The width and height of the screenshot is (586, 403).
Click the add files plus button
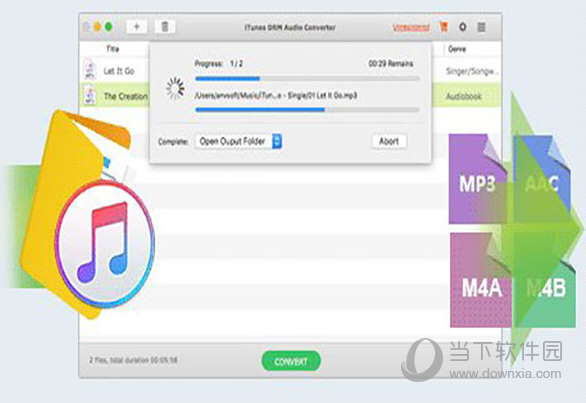(136, 27)
